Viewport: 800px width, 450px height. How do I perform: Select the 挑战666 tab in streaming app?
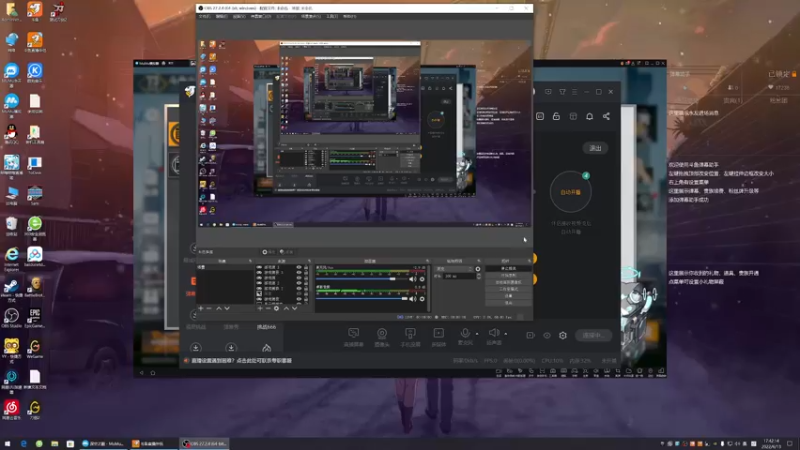266,327
